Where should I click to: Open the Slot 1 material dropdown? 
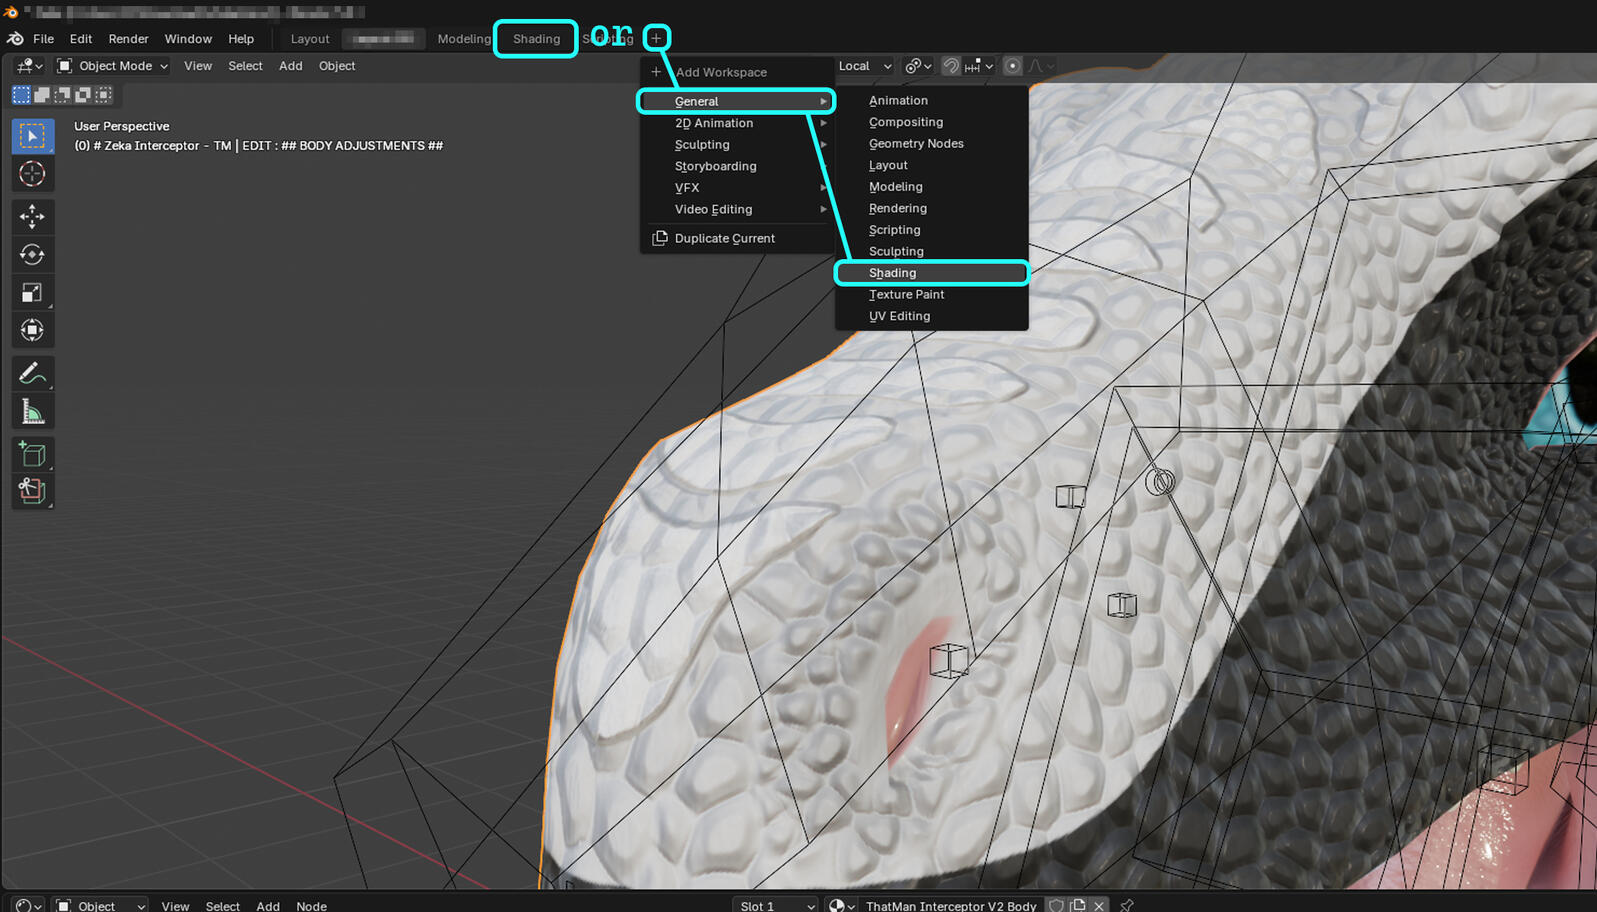click(x=776, y=905)
